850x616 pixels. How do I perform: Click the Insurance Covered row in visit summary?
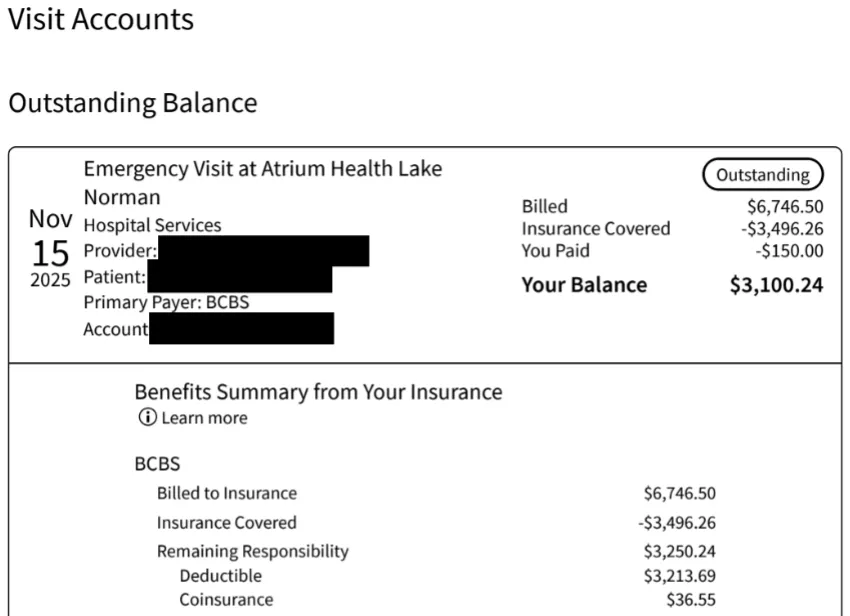point(672,228)
